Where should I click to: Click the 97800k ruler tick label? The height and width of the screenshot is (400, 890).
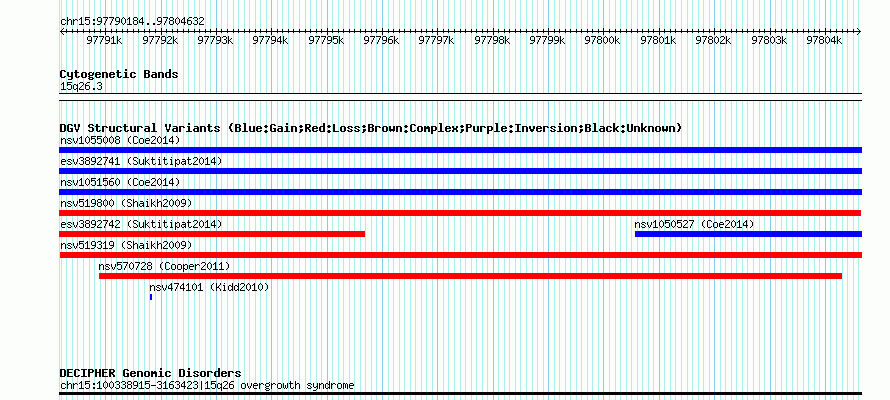602,40
